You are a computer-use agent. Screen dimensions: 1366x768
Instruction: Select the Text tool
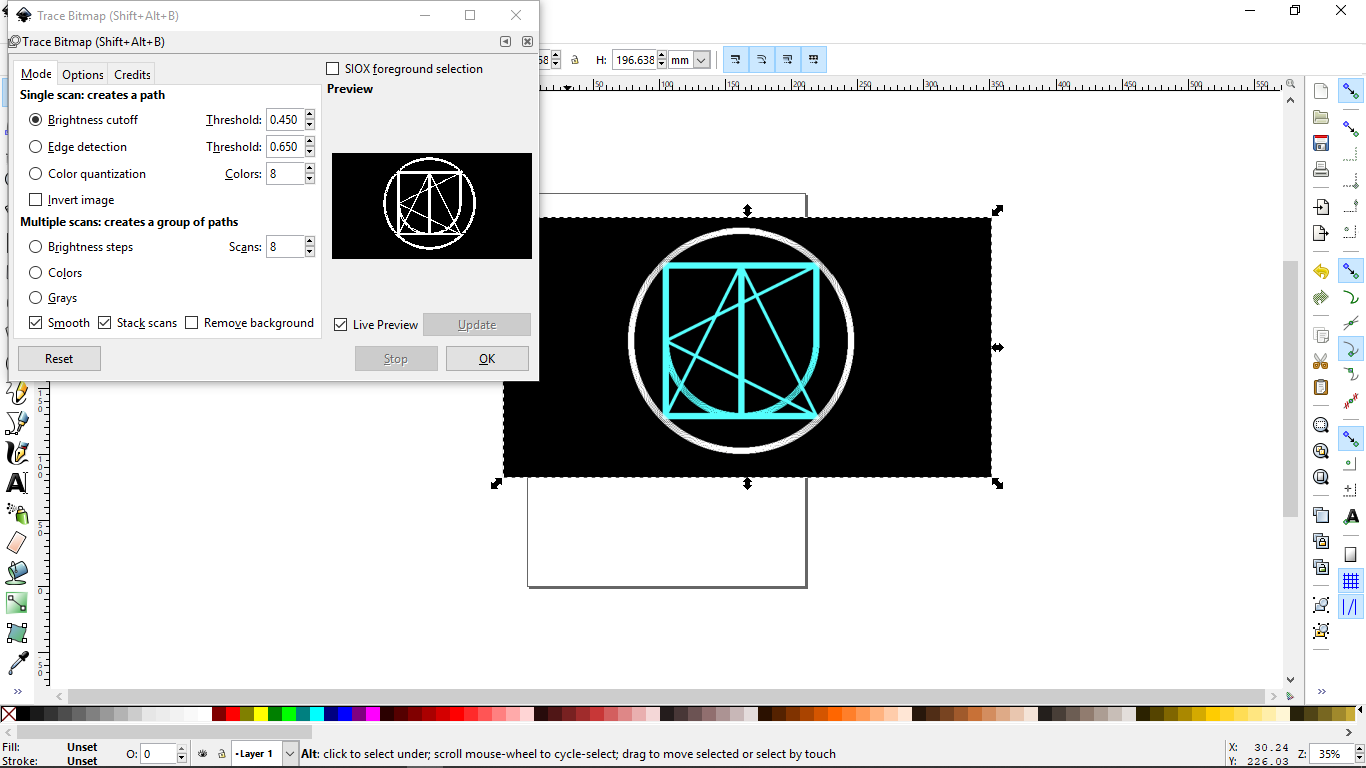click(17, 483)
